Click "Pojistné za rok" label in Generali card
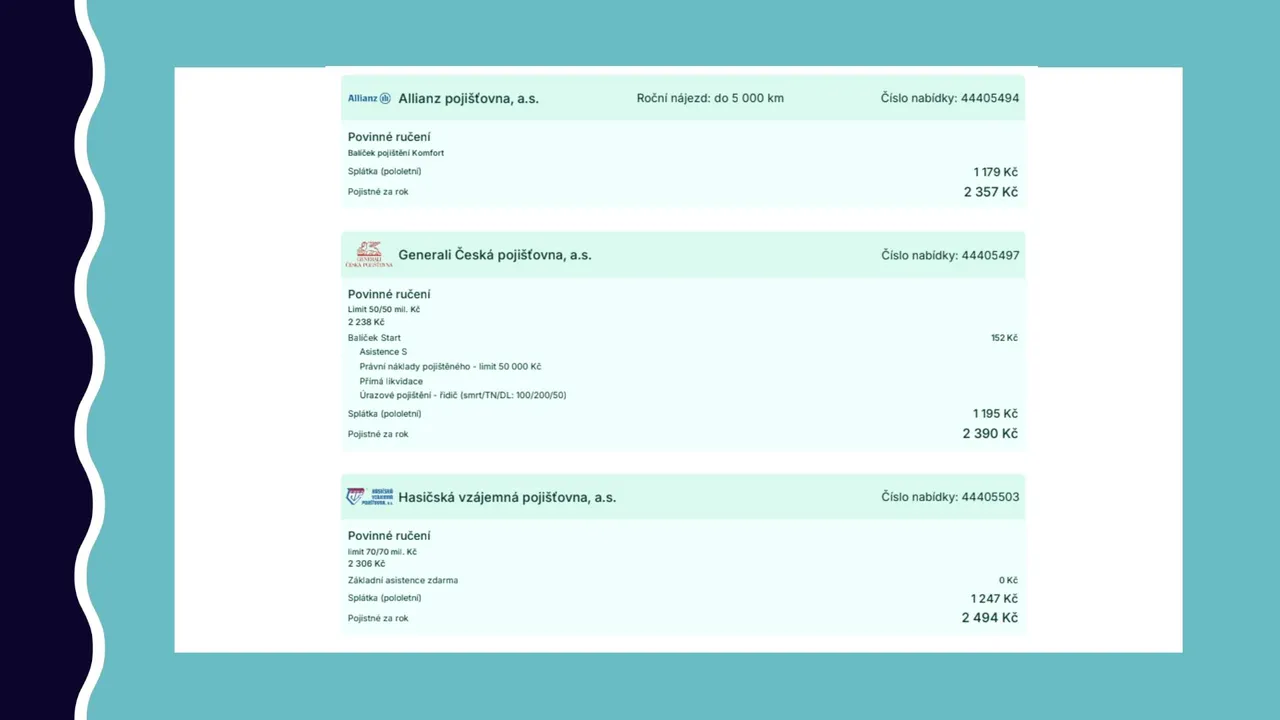1280x720 pixels. pyautogui.click(x=378, y=434)
